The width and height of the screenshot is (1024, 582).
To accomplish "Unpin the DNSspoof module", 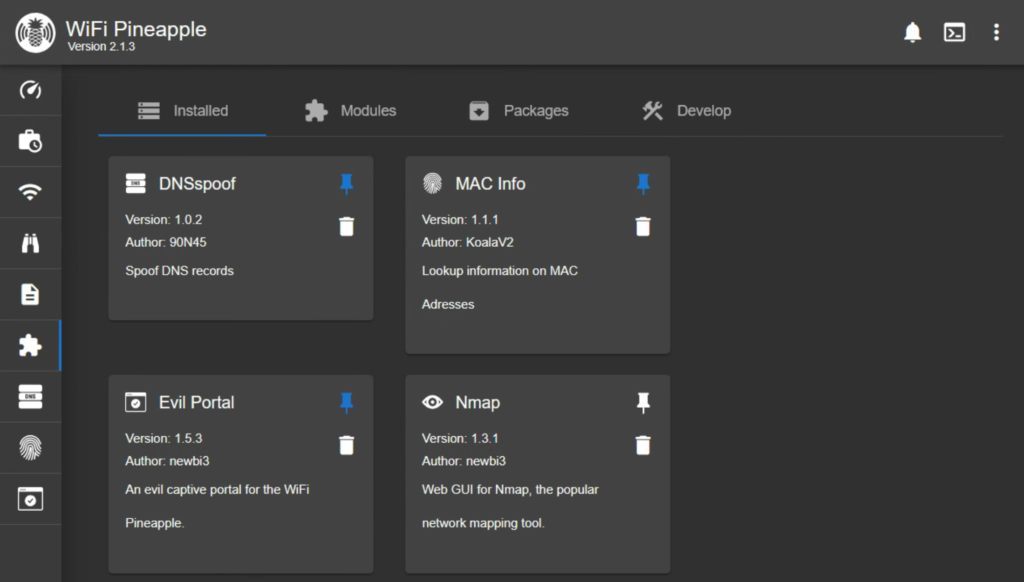I will [x=347, y=184].
